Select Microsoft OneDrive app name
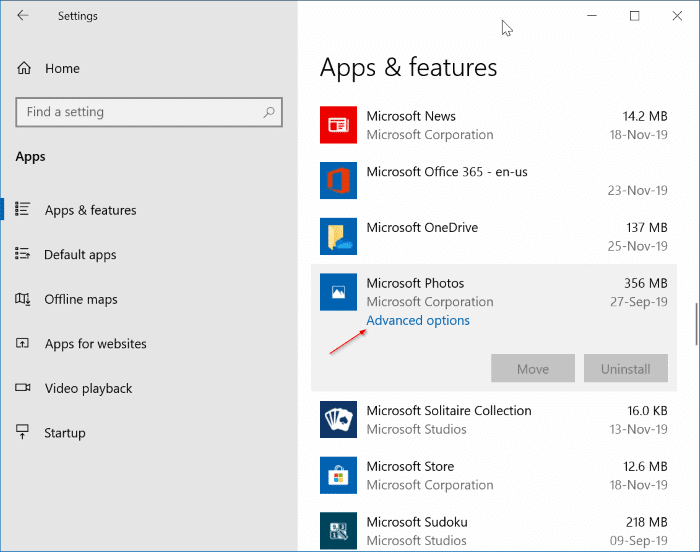The height and width of the screenshot is (552, 700). pyautogui.click(x=422, y=228)
